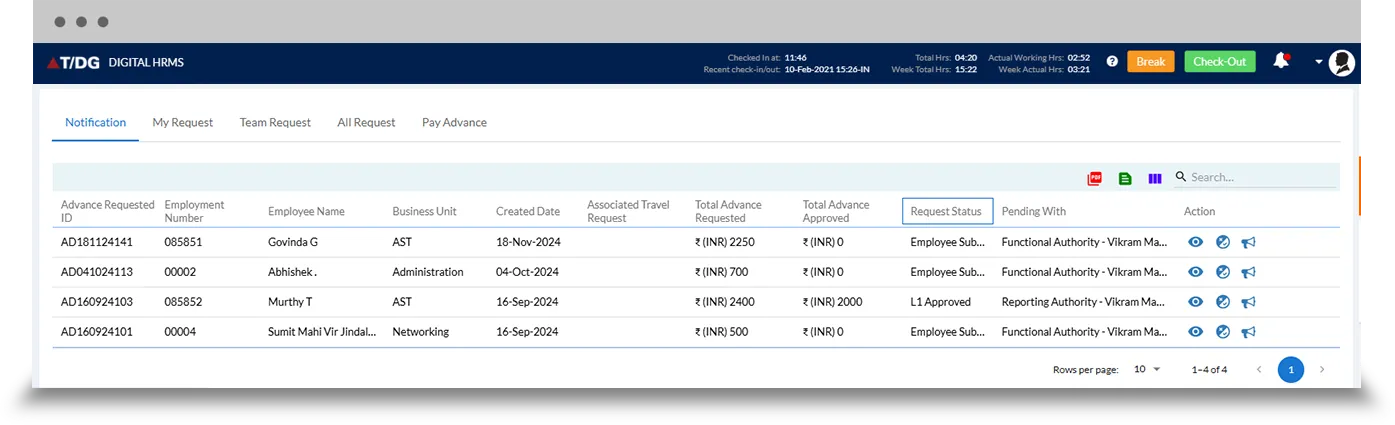Image resolution: width=1395 pixels, height=425 pixels.
Task: Click megaphone icon in Murthy T row
Action: point(1248,302)
